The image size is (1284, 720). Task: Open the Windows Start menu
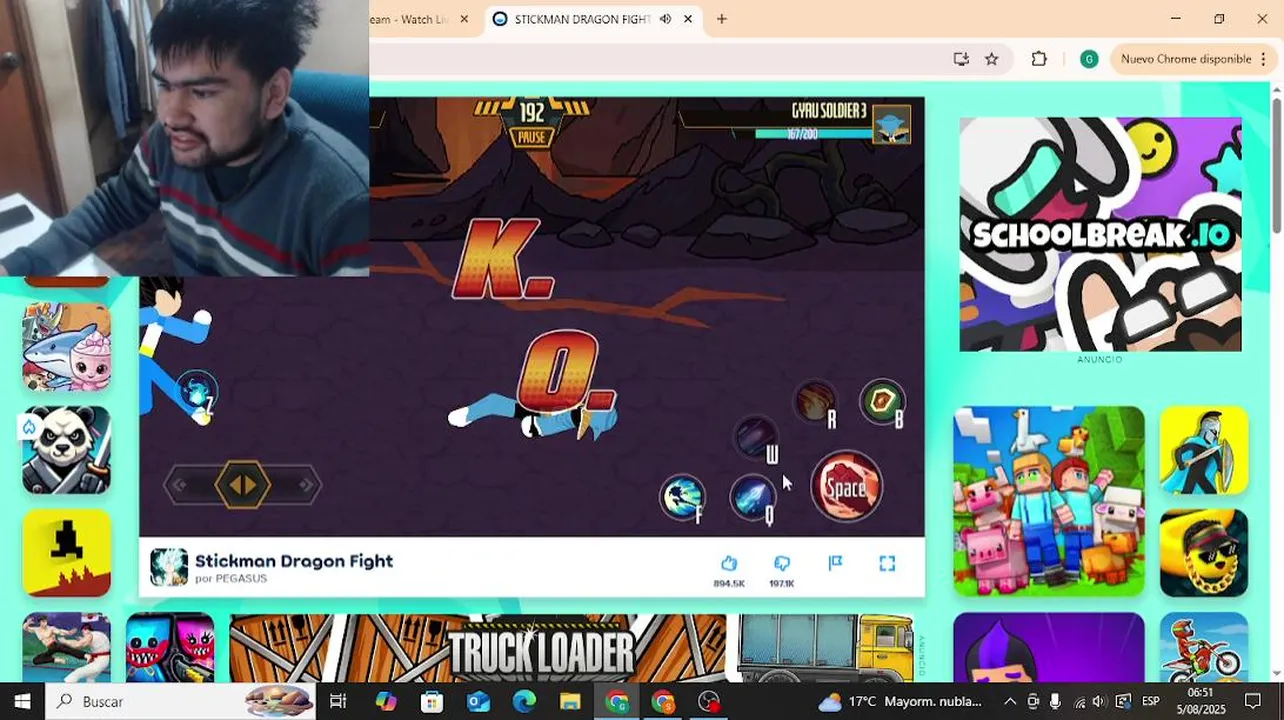pyautogui.click(x=22, y=701)
